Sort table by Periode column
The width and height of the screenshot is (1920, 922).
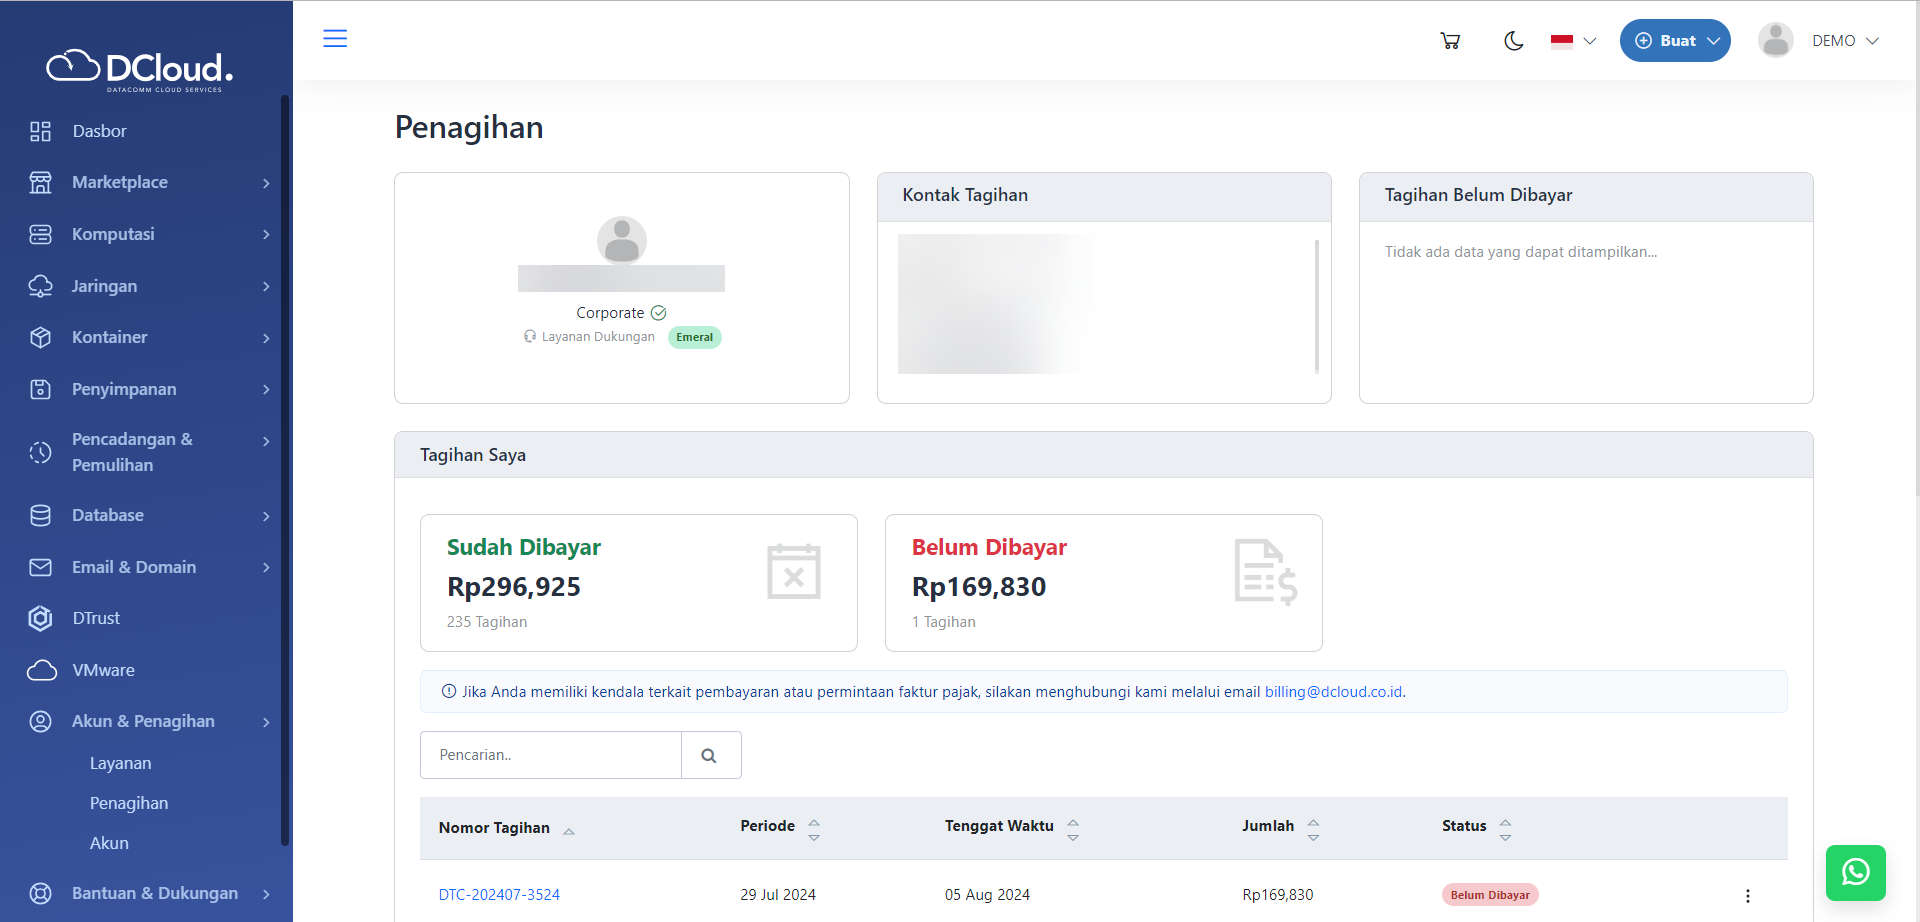click(780, 827)
